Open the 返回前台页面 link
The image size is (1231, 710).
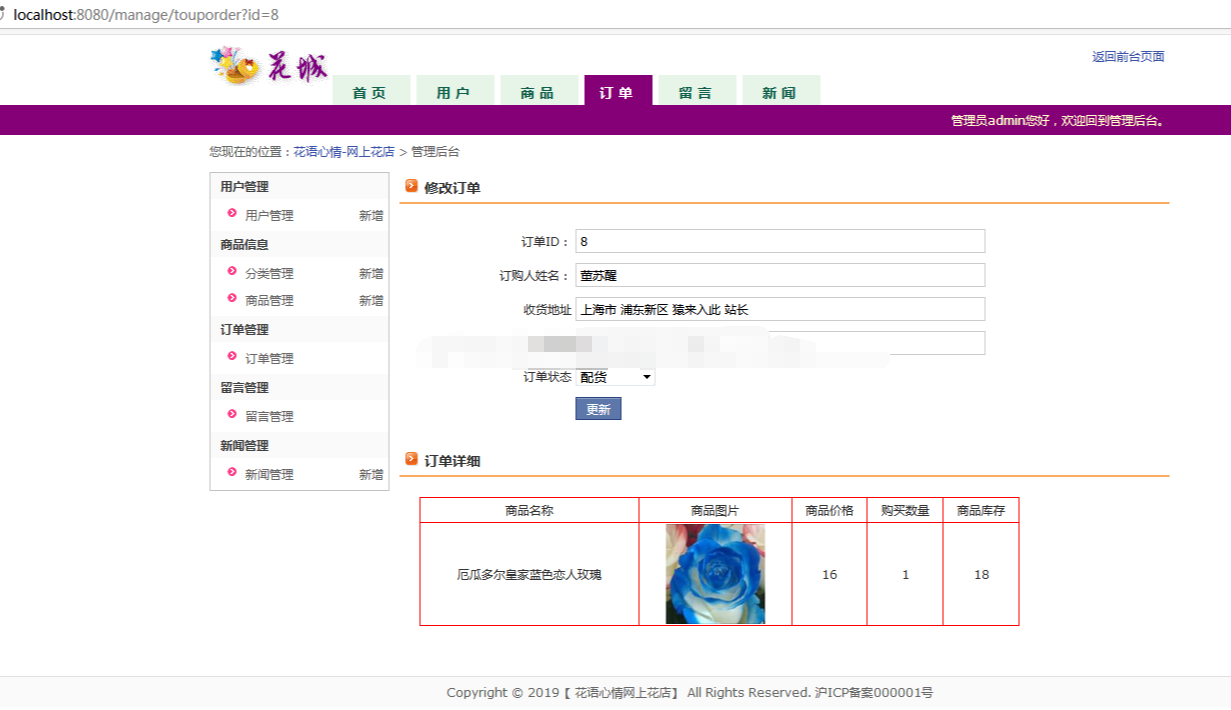[1128, 57]
